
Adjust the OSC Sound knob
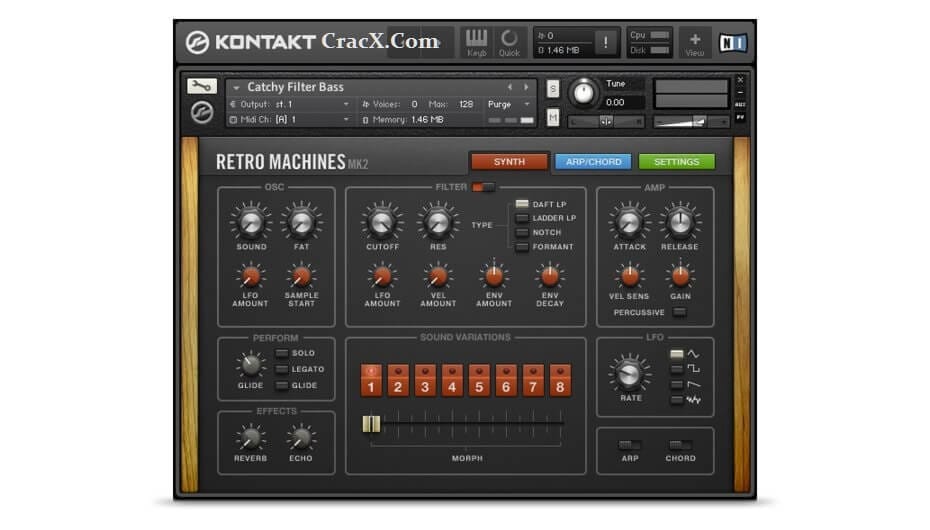(x=251, y=222)
